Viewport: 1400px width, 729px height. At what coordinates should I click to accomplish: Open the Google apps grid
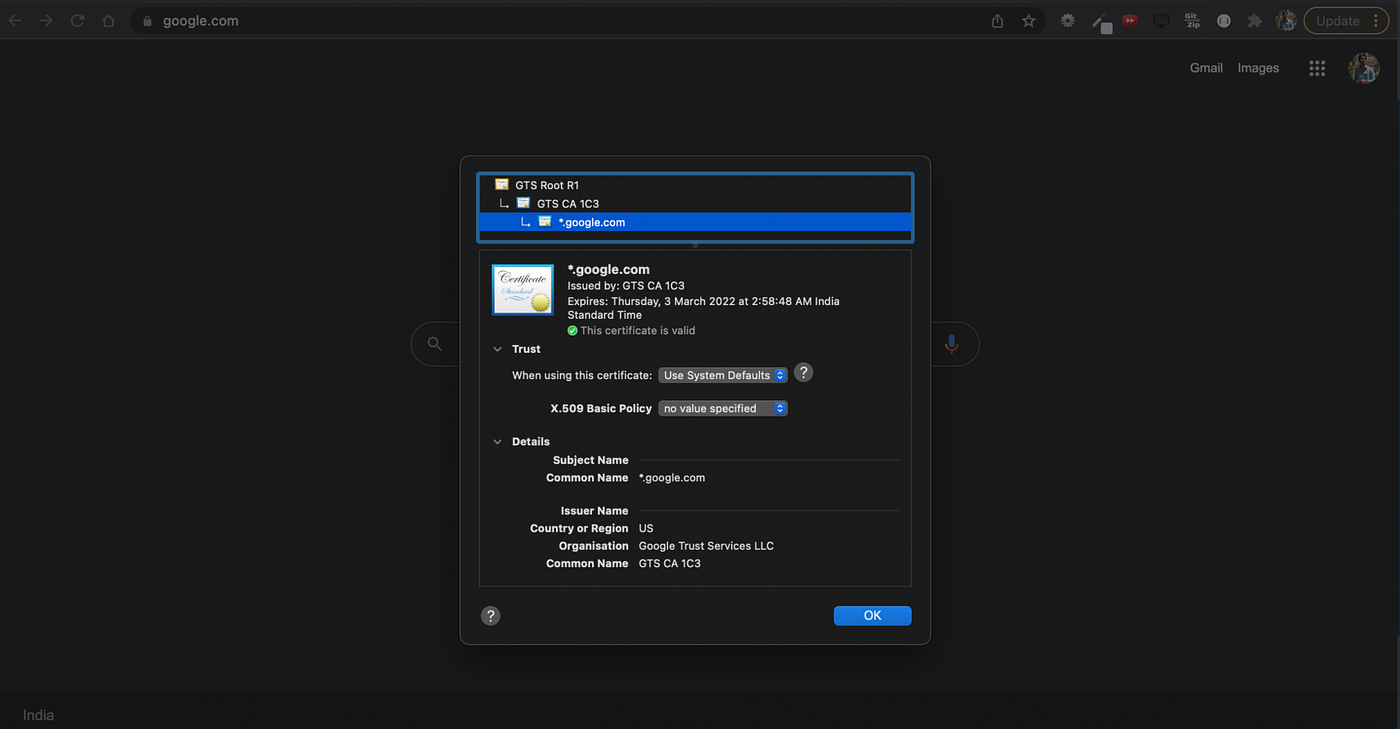(1317, 68)
